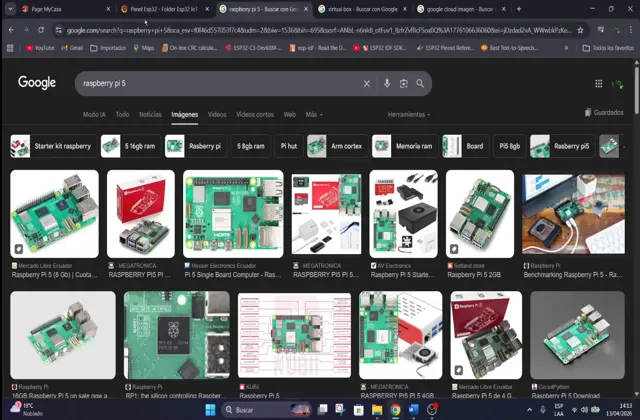Screen dimensions: 640x420
Task: Click the magnifier search button
Action: [x=420, y=84]
